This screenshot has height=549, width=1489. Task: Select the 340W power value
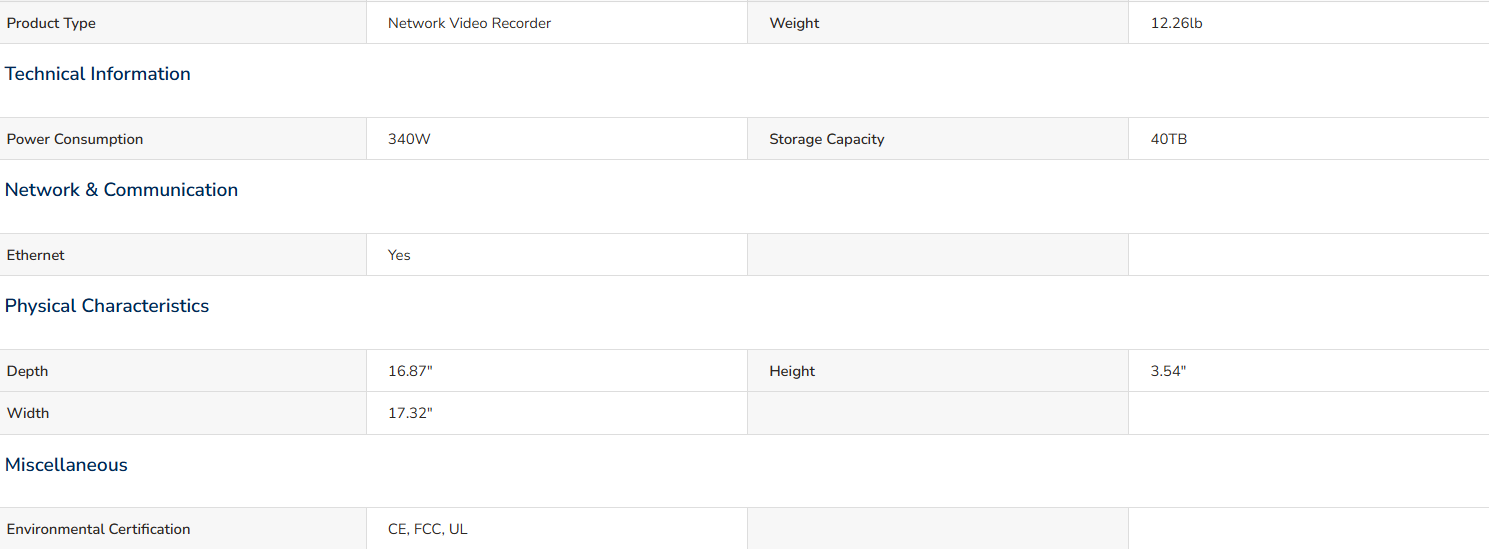(x=410, y=139)
